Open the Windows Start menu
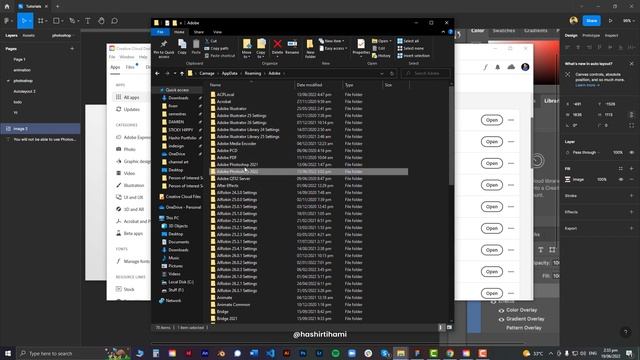This screenshot has width=640, height=360. [8, 353]
